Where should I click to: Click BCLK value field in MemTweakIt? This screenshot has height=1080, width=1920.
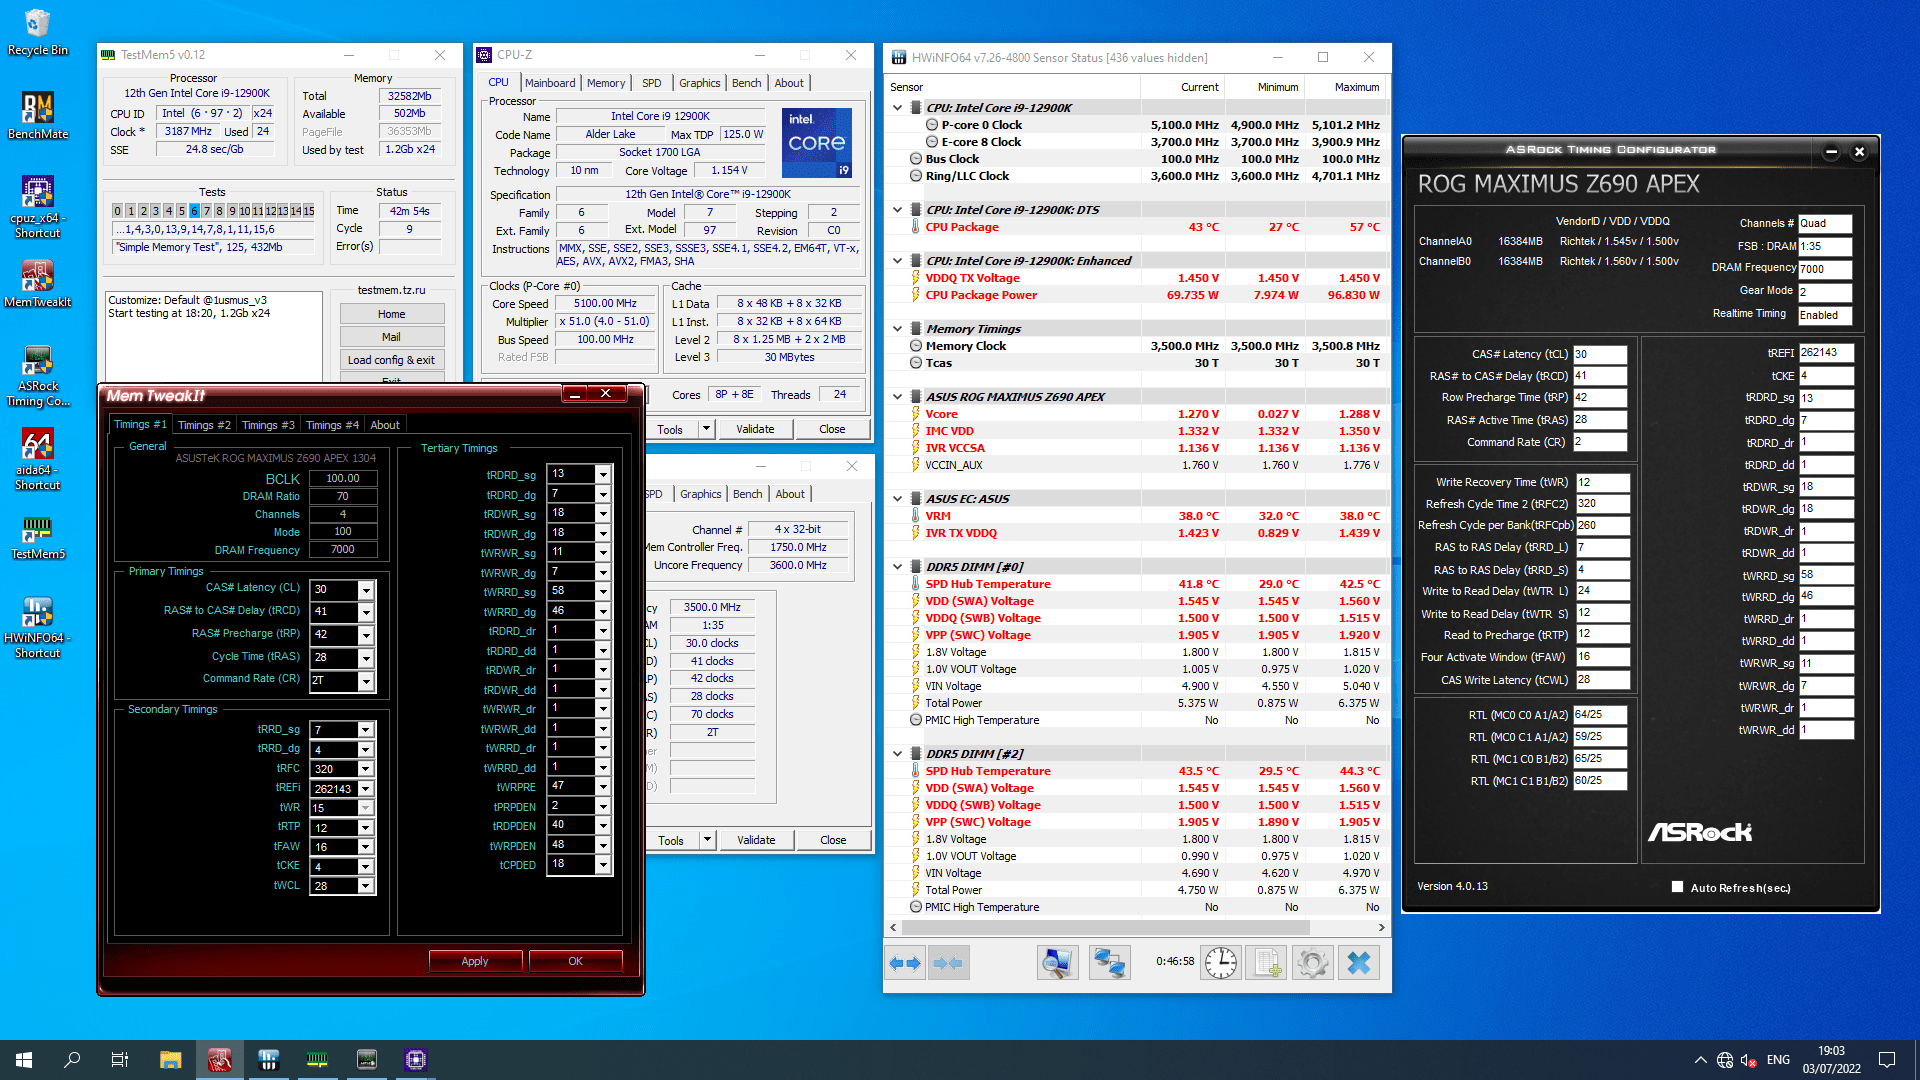[x=343, y=478]
